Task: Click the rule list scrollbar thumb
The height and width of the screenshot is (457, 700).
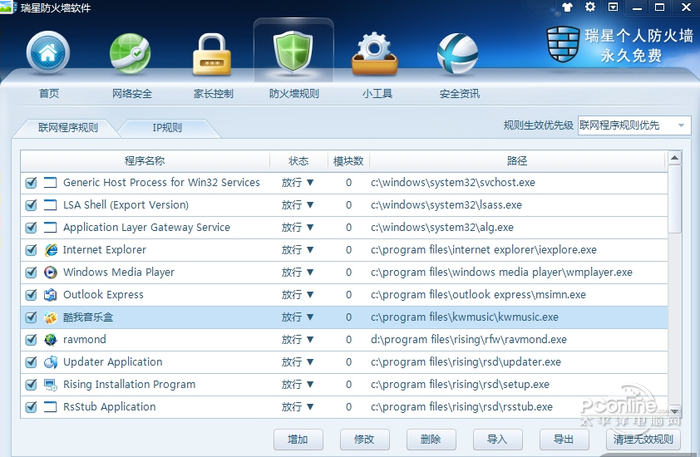Action: click(675, 199)
